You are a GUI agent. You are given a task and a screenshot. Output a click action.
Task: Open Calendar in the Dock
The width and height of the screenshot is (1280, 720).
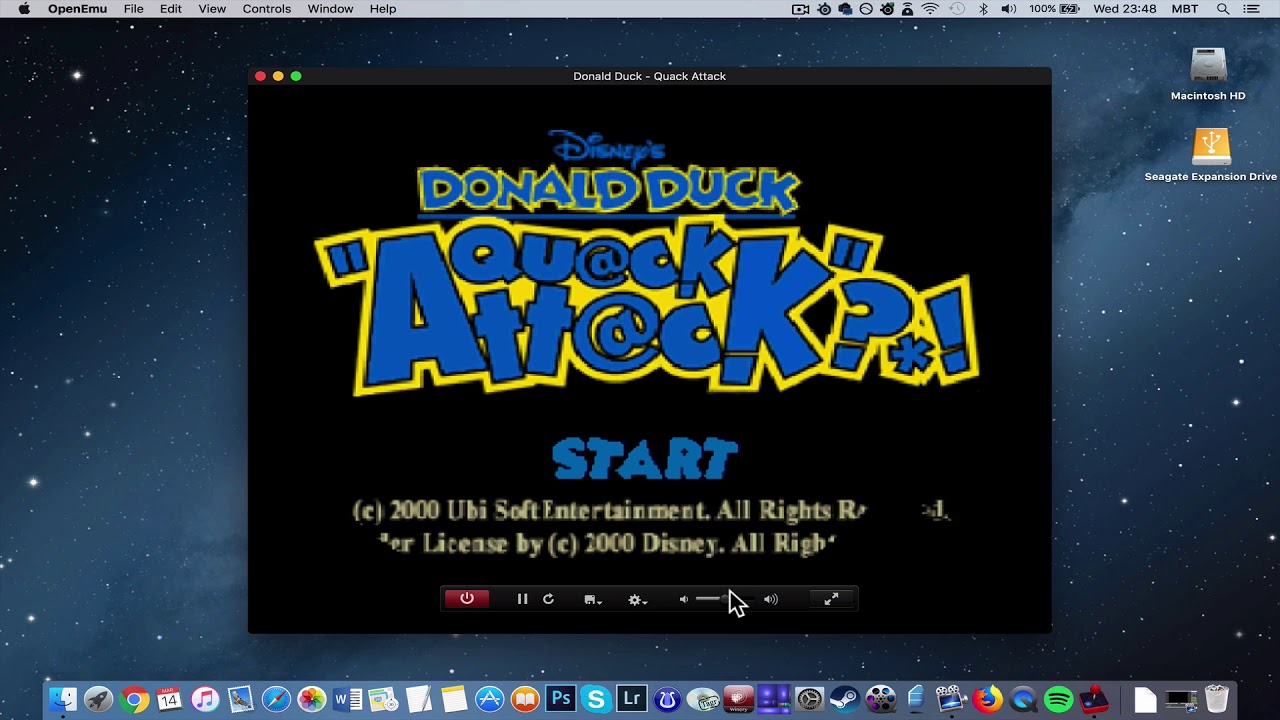click(x=169, y=699)
